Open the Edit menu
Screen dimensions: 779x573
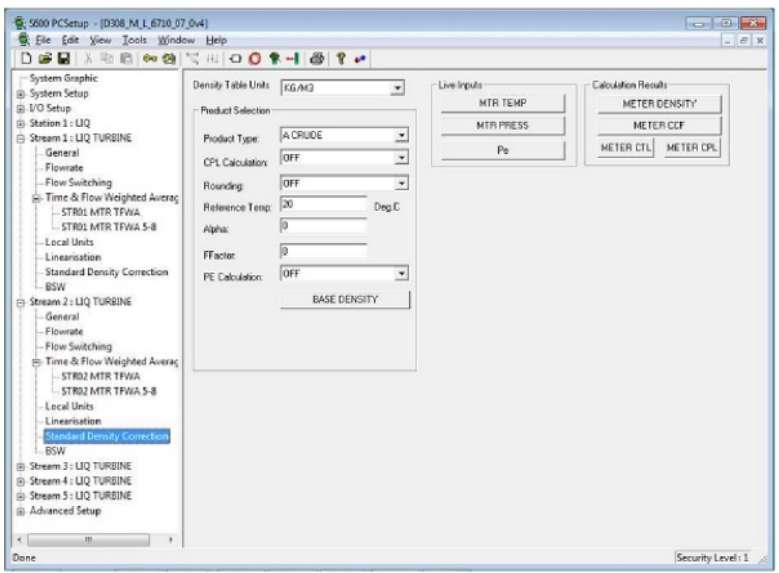(x=71, y=40)
